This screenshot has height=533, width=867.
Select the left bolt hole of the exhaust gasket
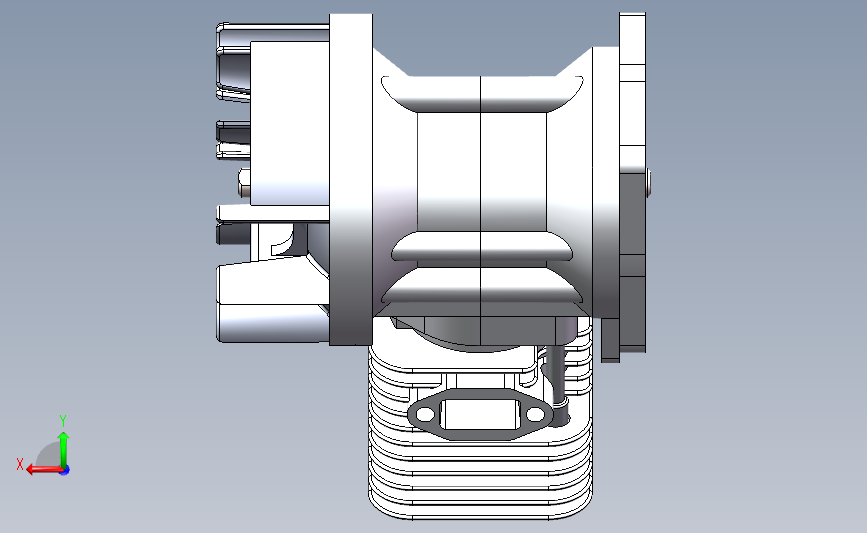425,414
